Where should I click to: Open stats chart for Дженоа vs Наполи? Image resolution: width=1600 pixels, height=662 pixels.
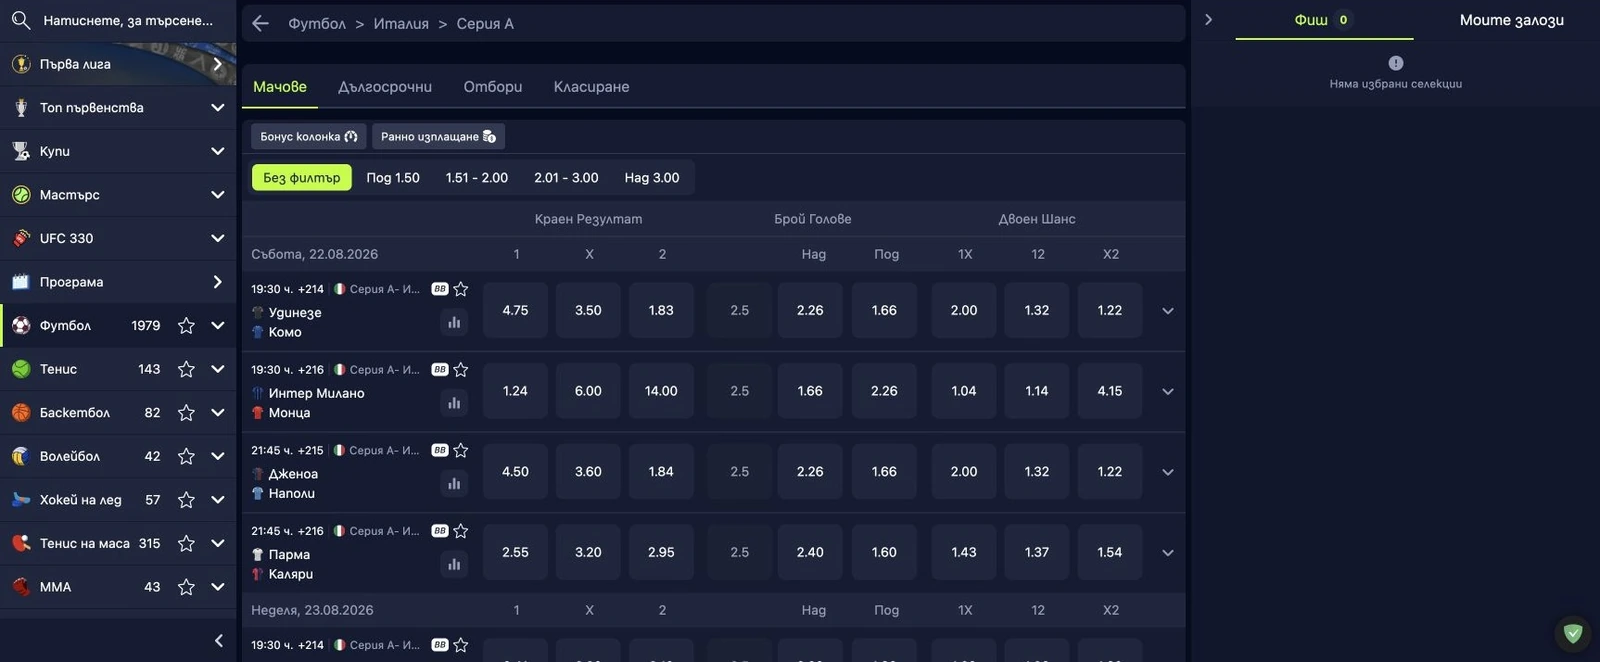point(454,484)
